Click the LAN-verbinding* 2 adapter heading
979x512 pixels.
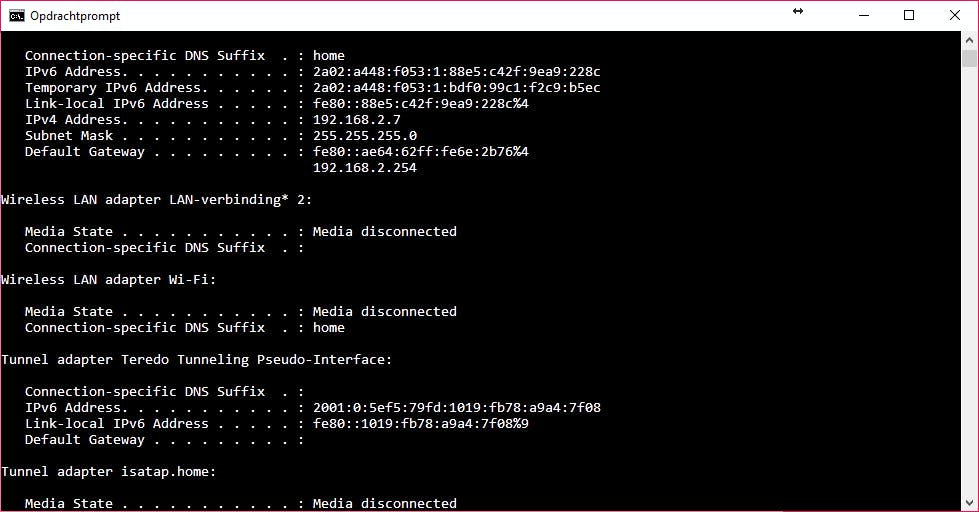click(156, 200)
